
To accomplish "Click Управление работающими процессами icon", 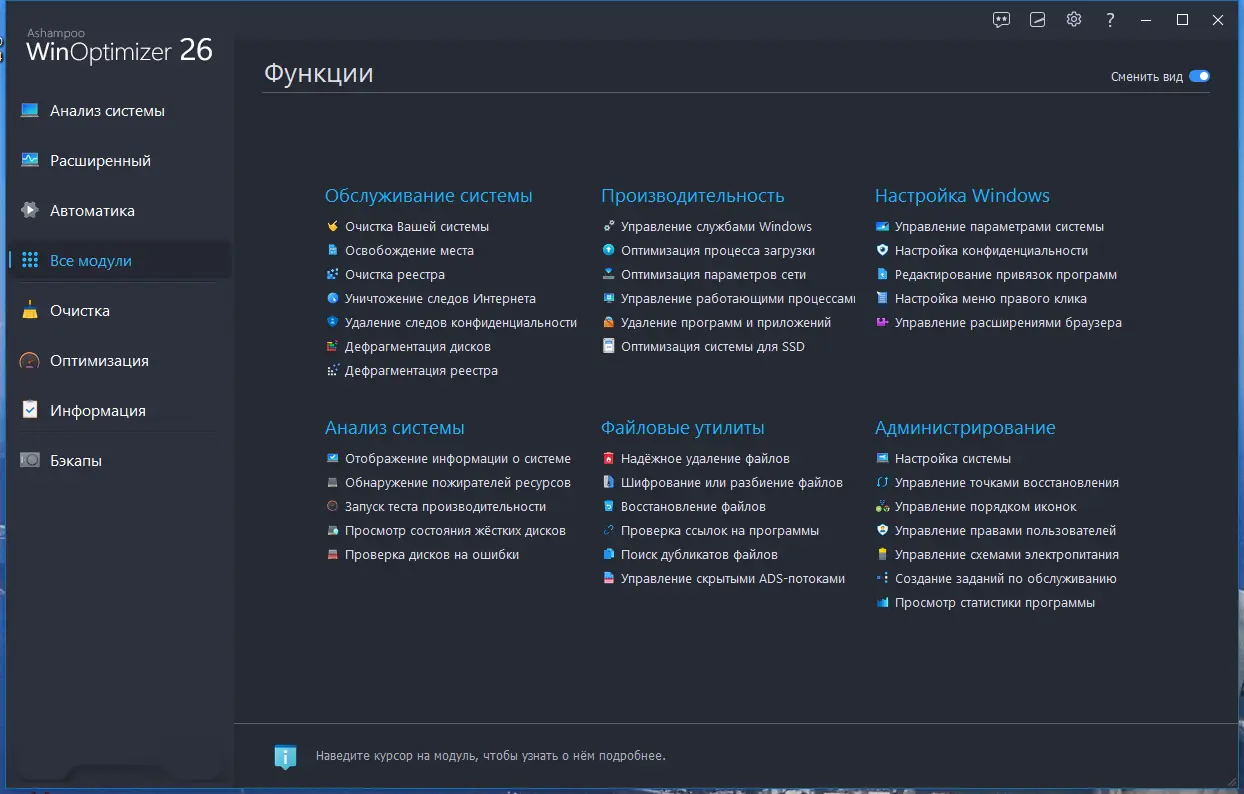I will tap(608, 298).
